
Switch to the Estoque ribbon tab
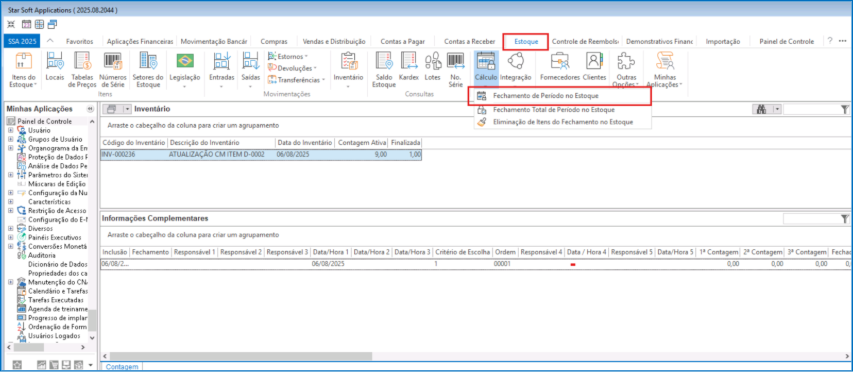coord(526,41)
